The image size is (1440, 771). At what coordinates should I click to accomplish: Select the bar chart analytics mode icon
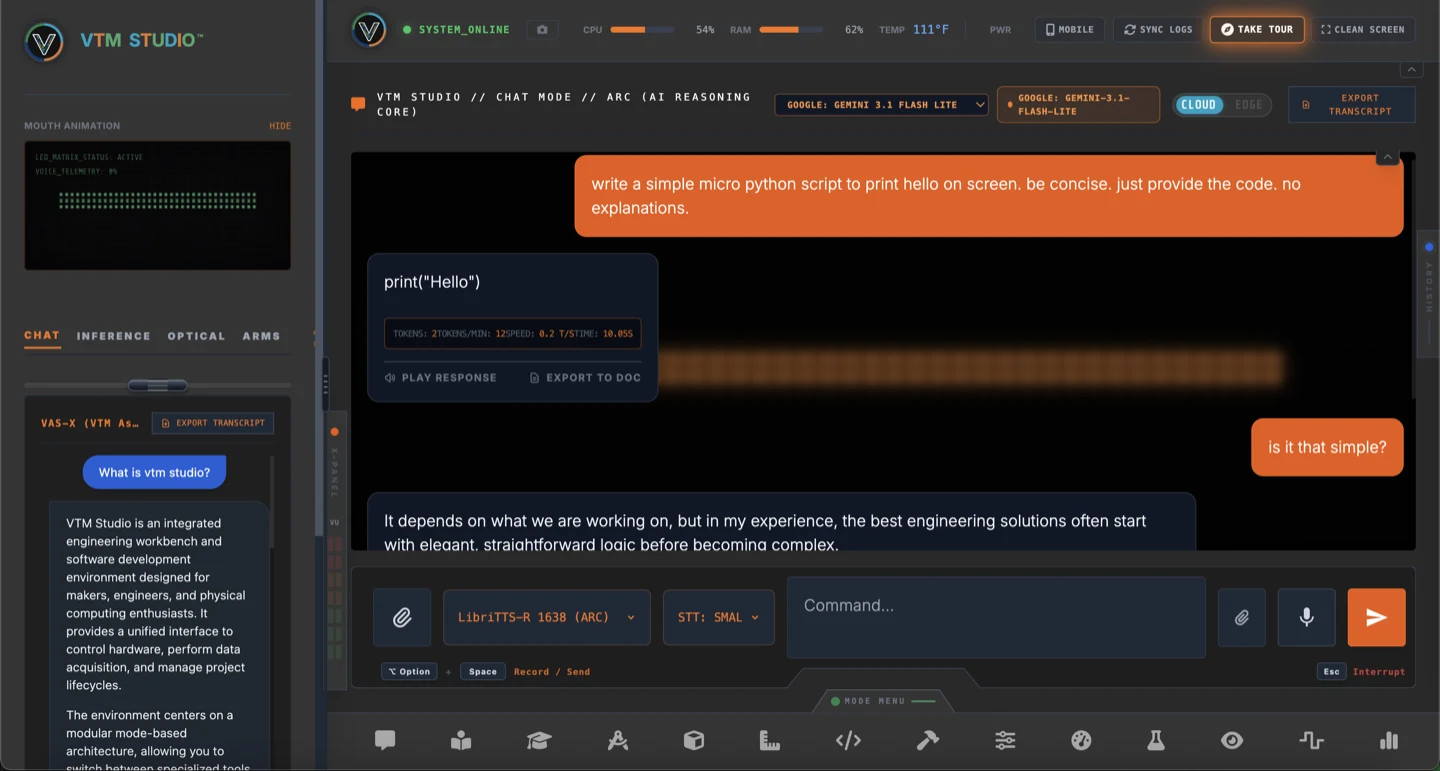tap(1388, 740)
